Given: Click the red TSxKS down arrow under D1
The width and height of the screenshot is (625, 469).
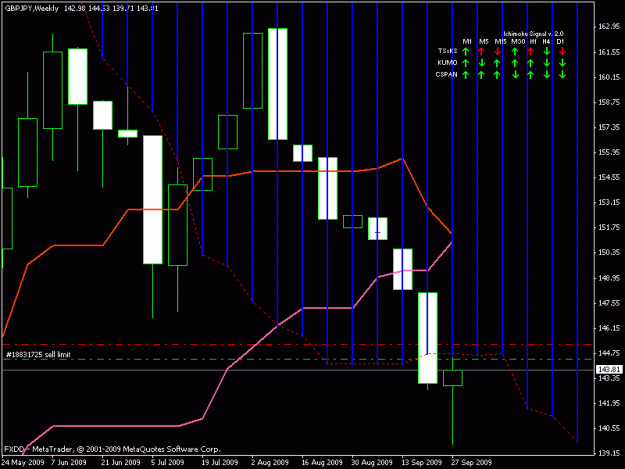Looking at the screenshot, I should point(562,51).
